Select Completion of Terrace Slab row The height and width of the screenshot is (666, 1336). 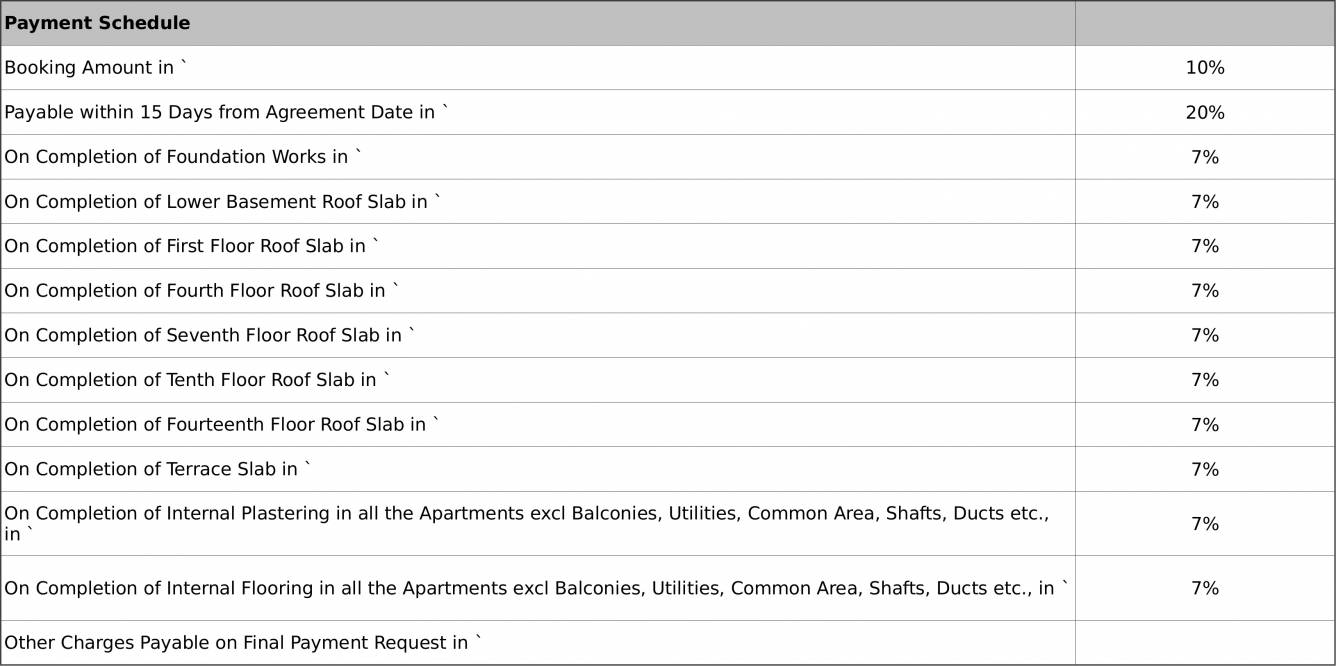click(x=158, y=469)
